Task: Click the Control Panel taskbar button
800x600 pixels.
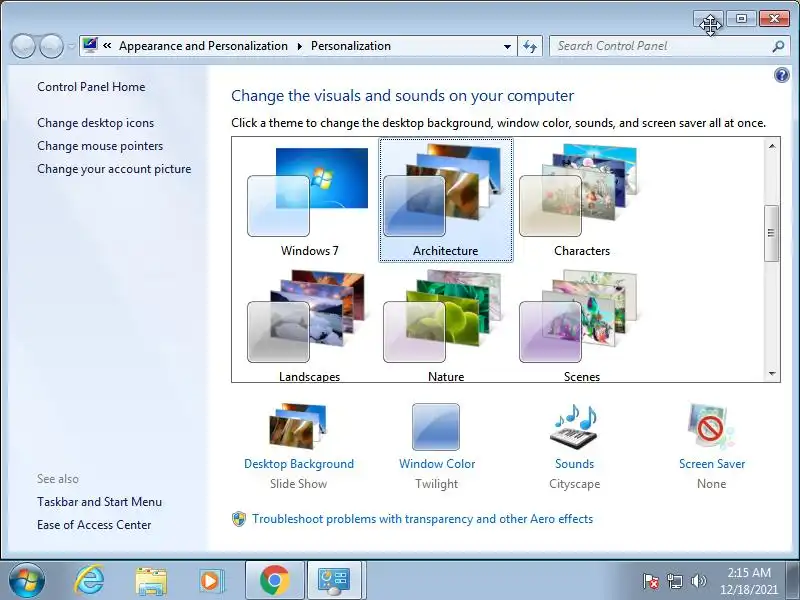Action: 335,581
